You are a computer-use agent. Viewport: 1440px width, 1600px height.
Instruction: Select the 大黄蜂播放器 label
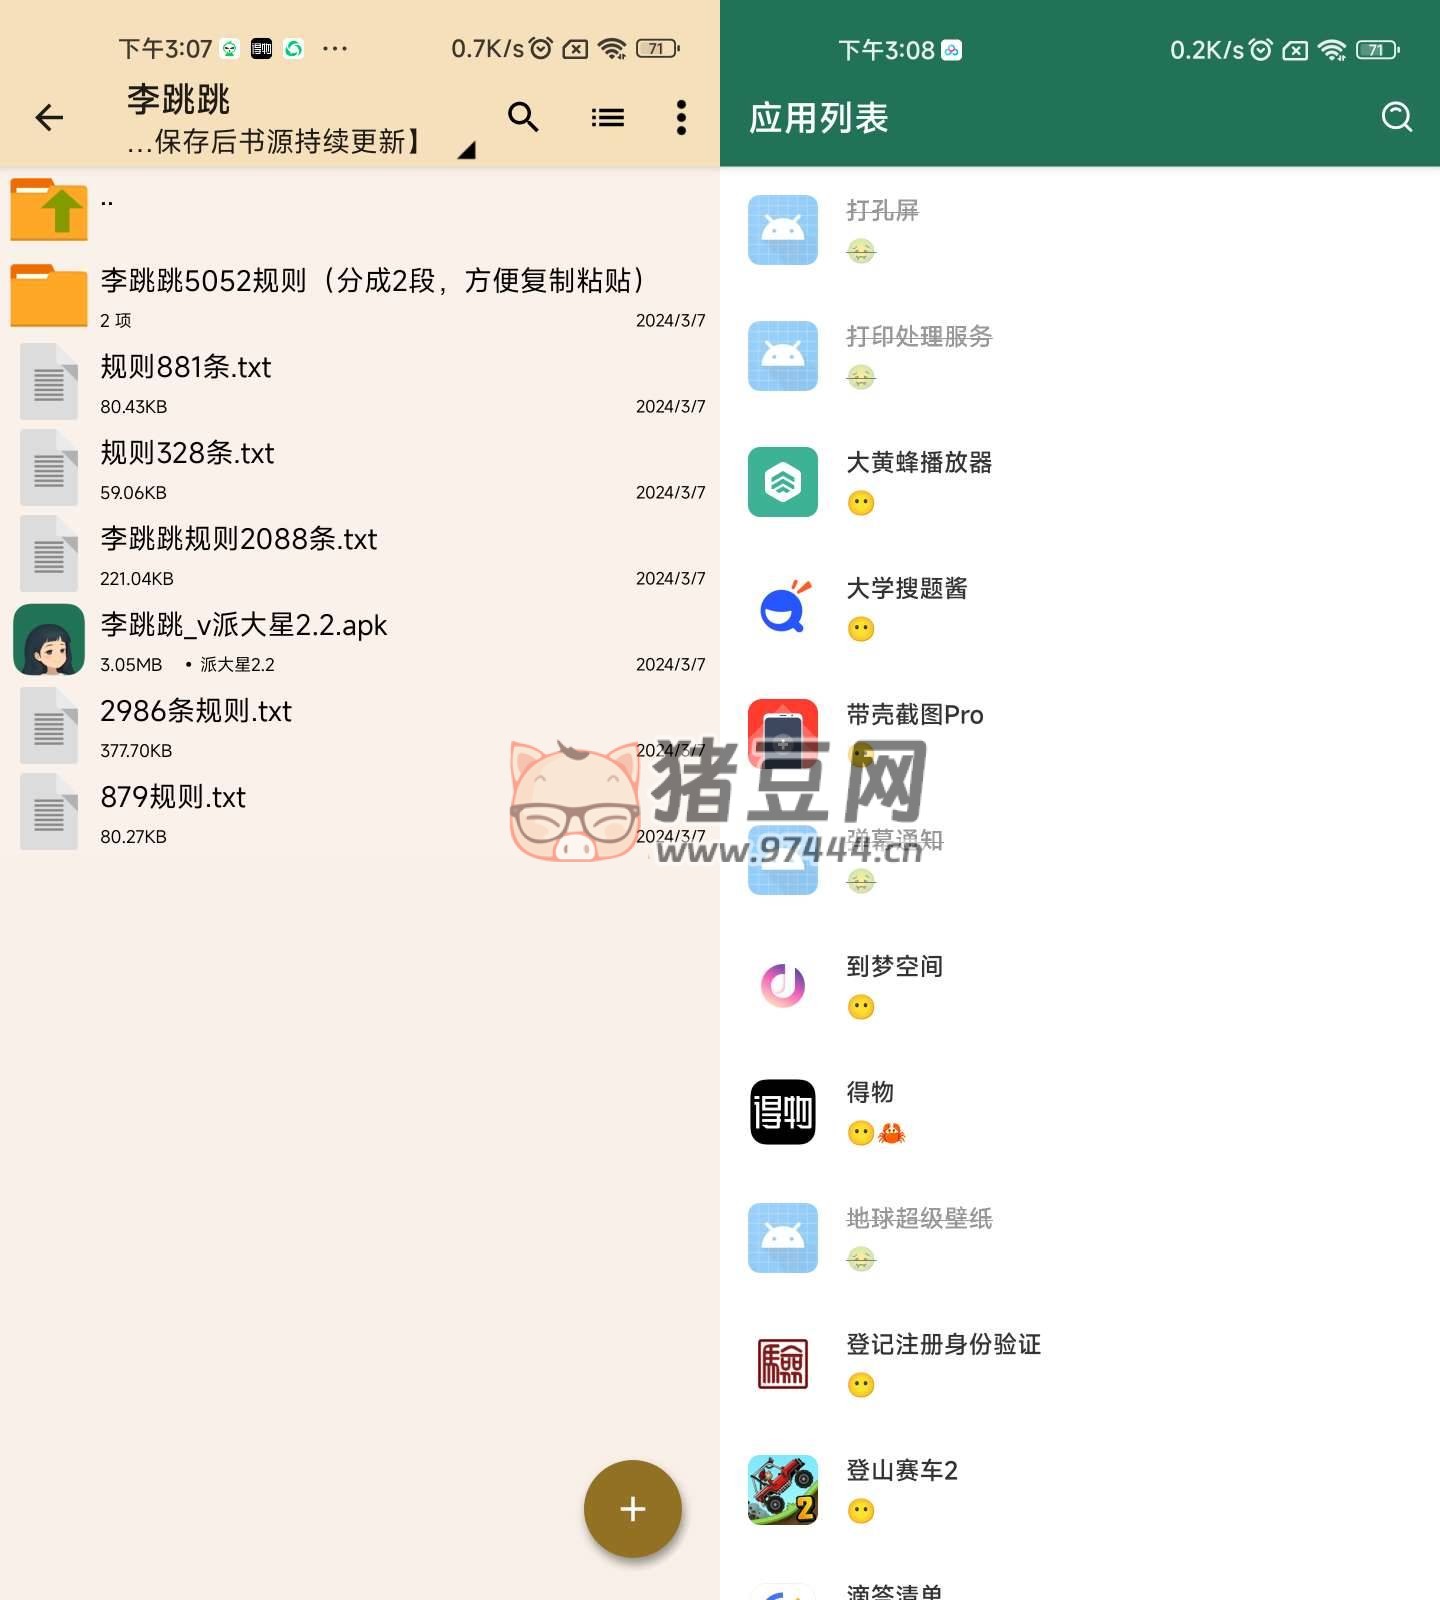[x=919, y=462]
